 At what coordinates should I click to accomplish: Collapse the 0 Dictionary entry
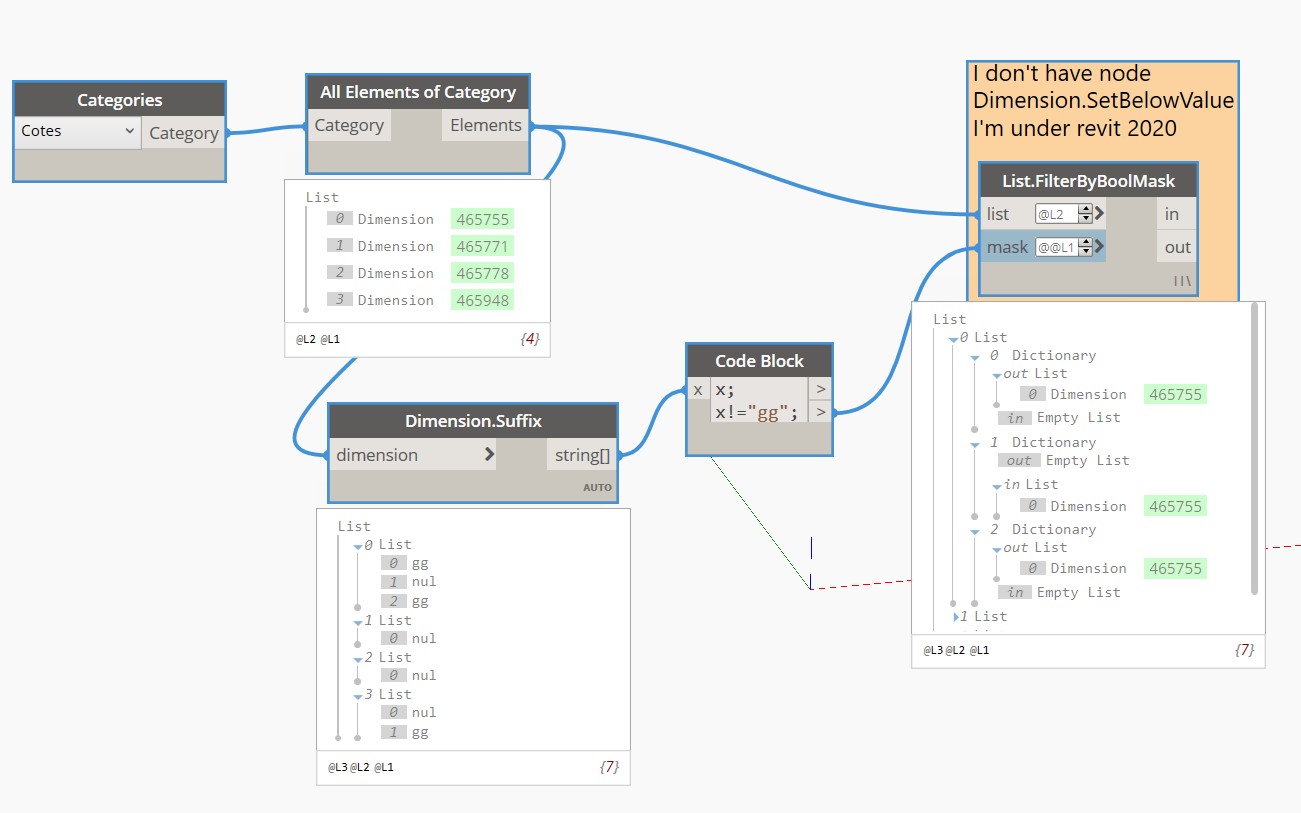(975, 356)
